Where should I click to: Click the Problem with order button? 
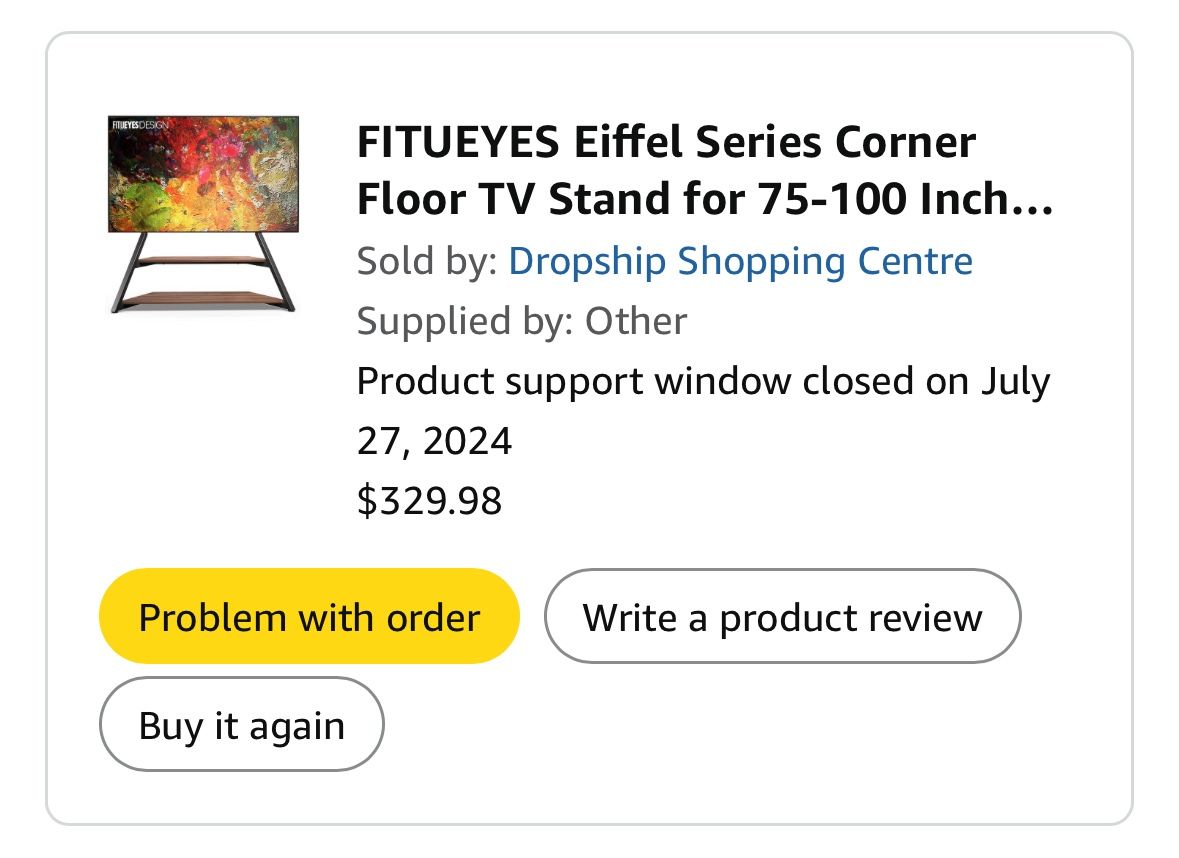(309, 616)
